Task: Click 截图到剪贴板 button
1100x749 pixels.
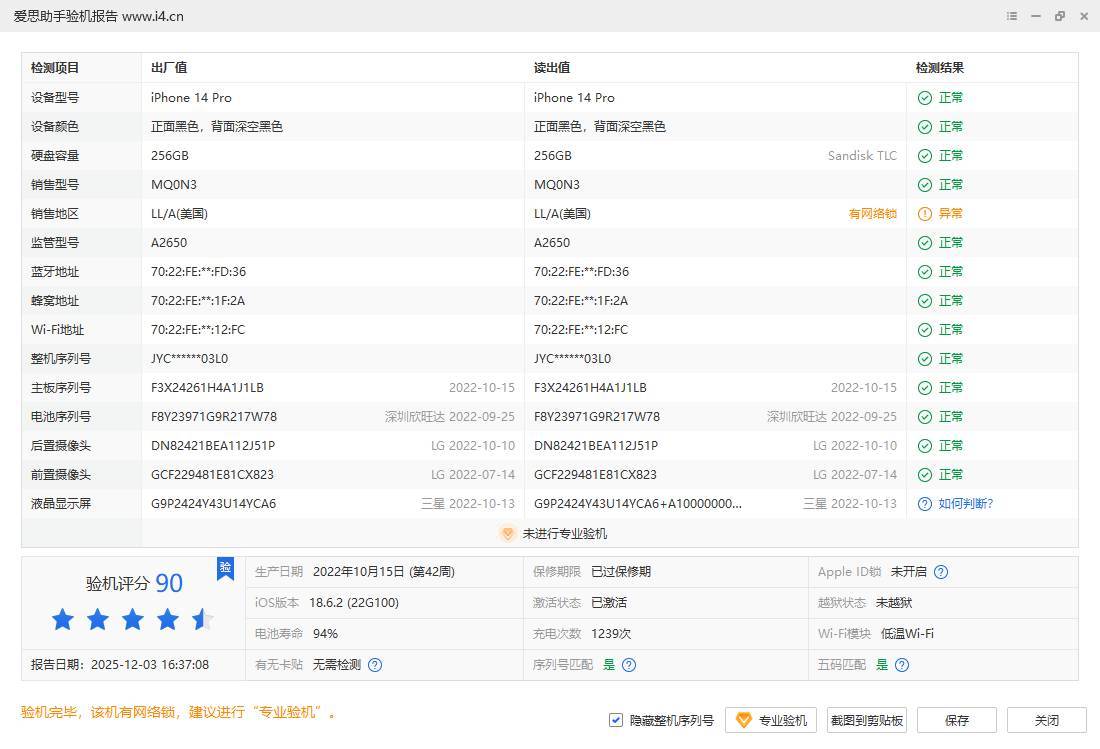Action: click(867, 720)
